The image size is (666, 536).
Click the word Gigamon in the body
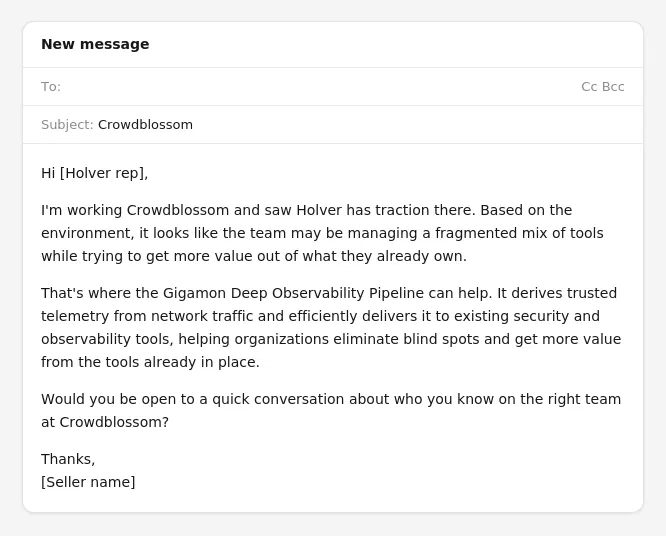[x=194, y=293]
